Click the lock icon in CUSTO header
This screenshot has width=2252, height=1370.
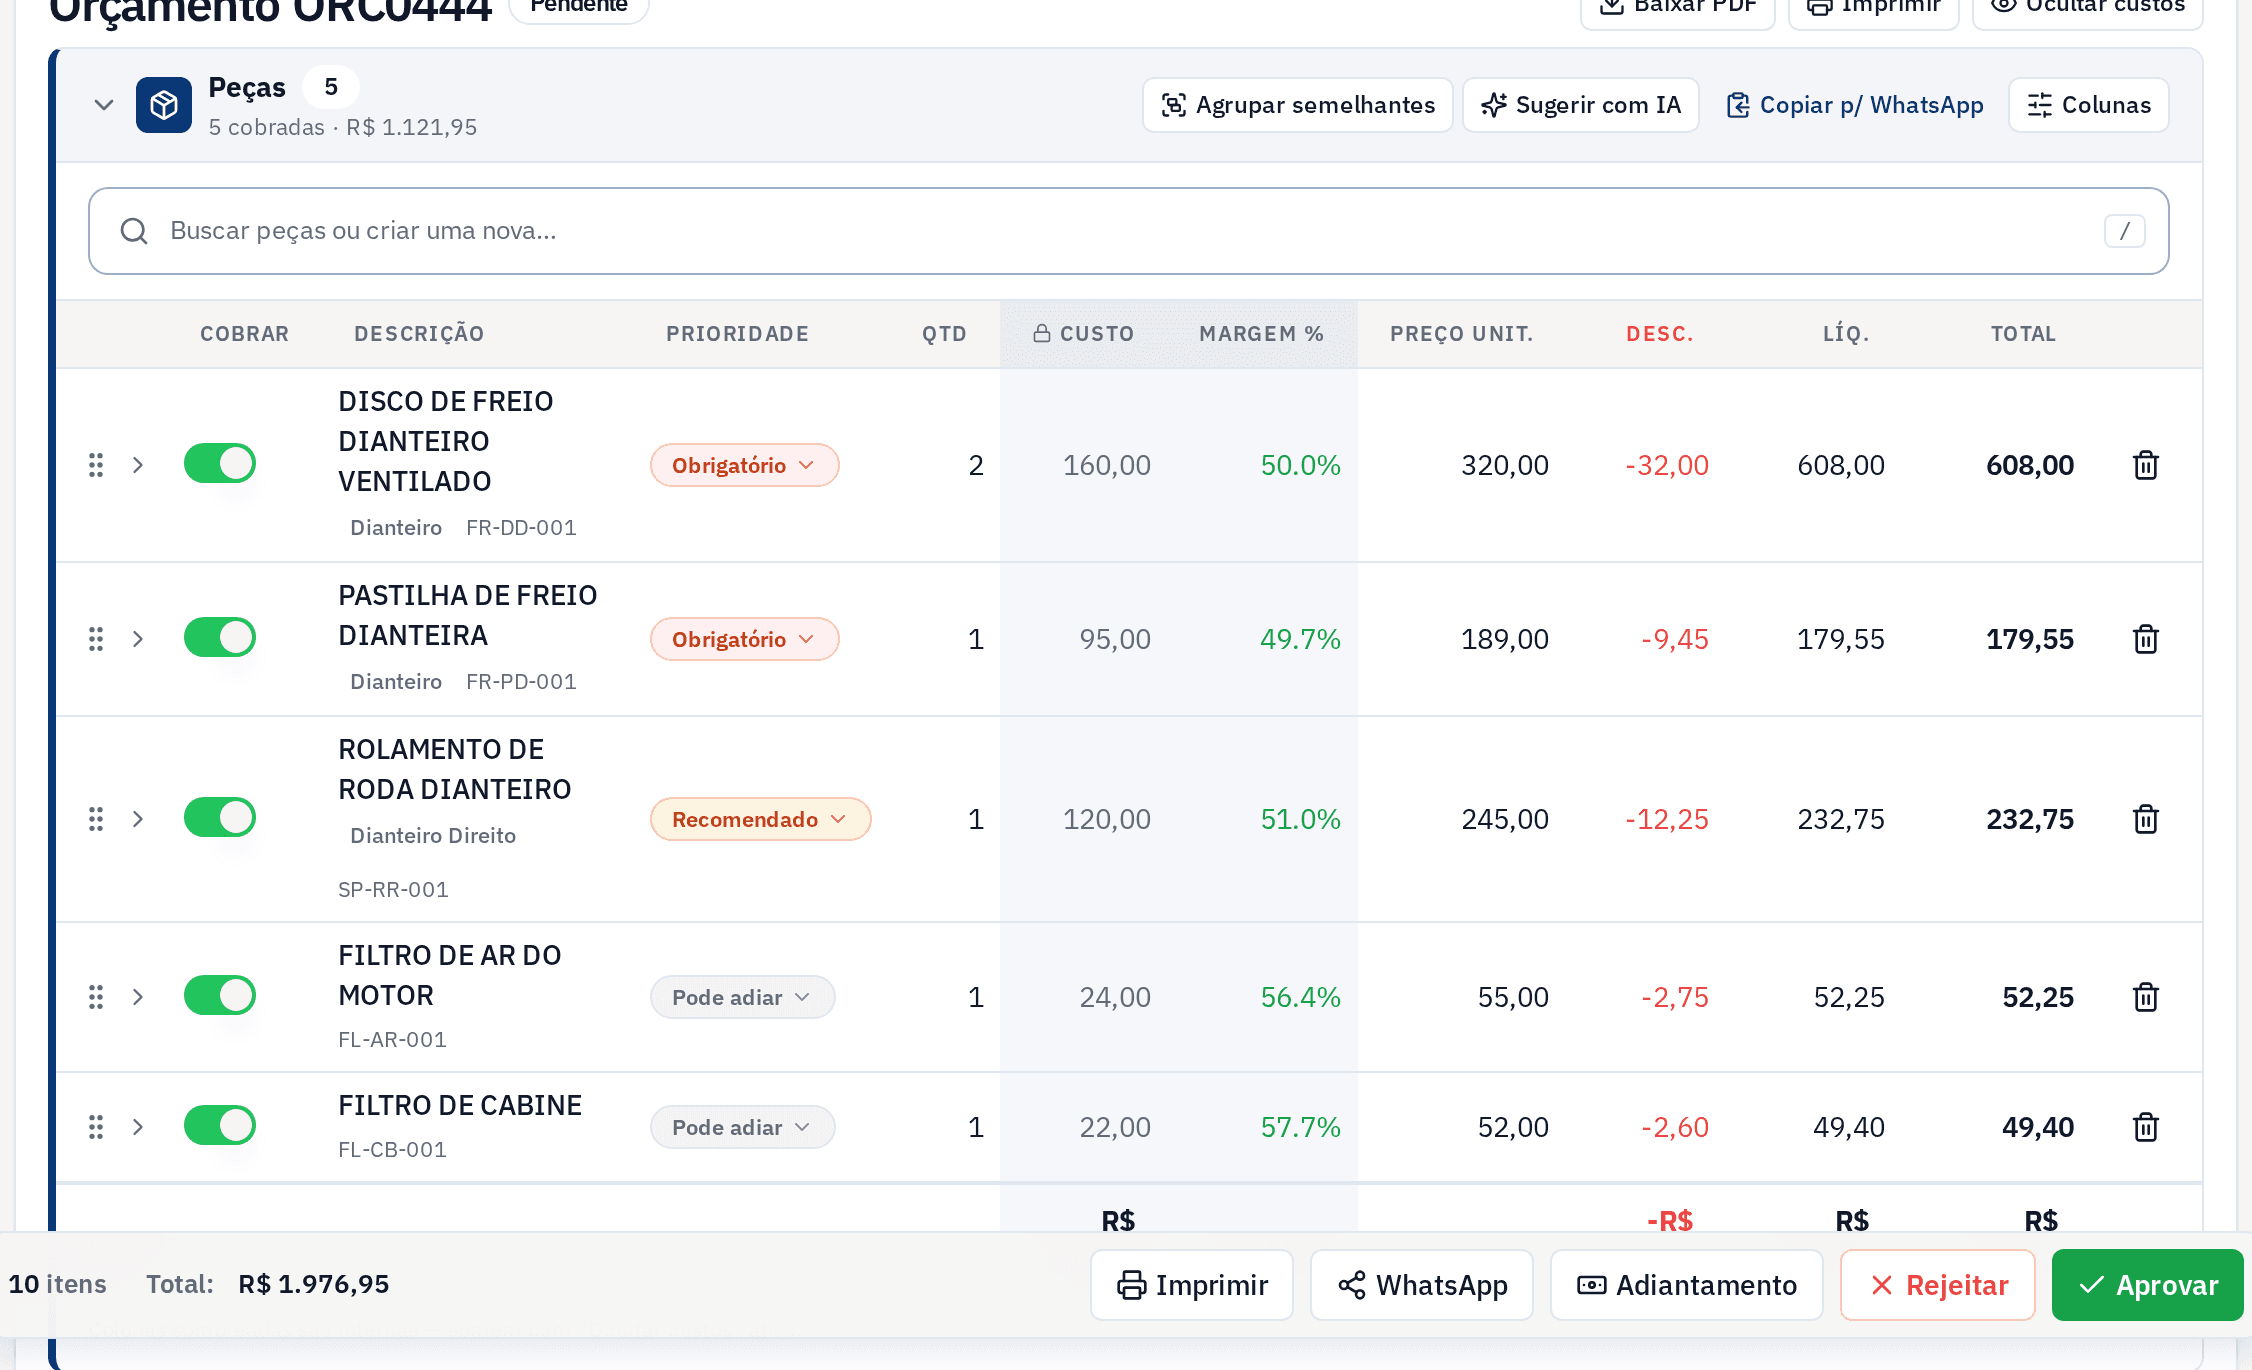coord(1042,333)
